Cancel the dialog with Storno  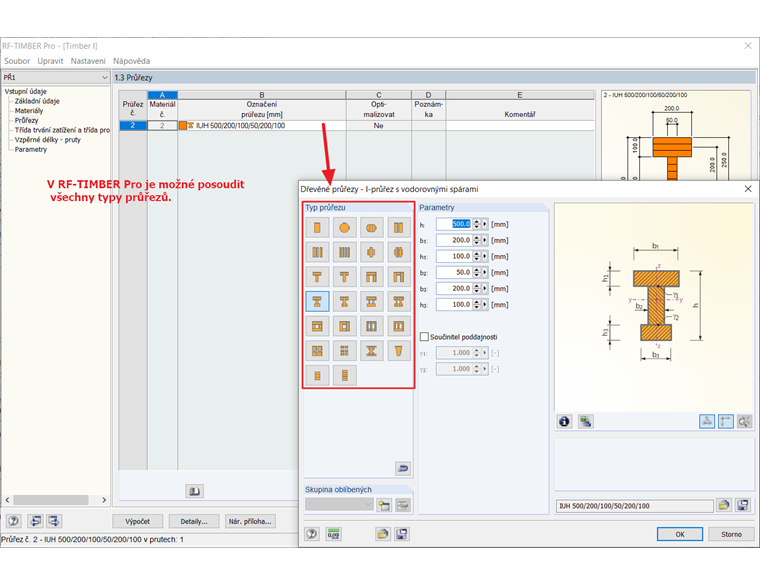731,534
